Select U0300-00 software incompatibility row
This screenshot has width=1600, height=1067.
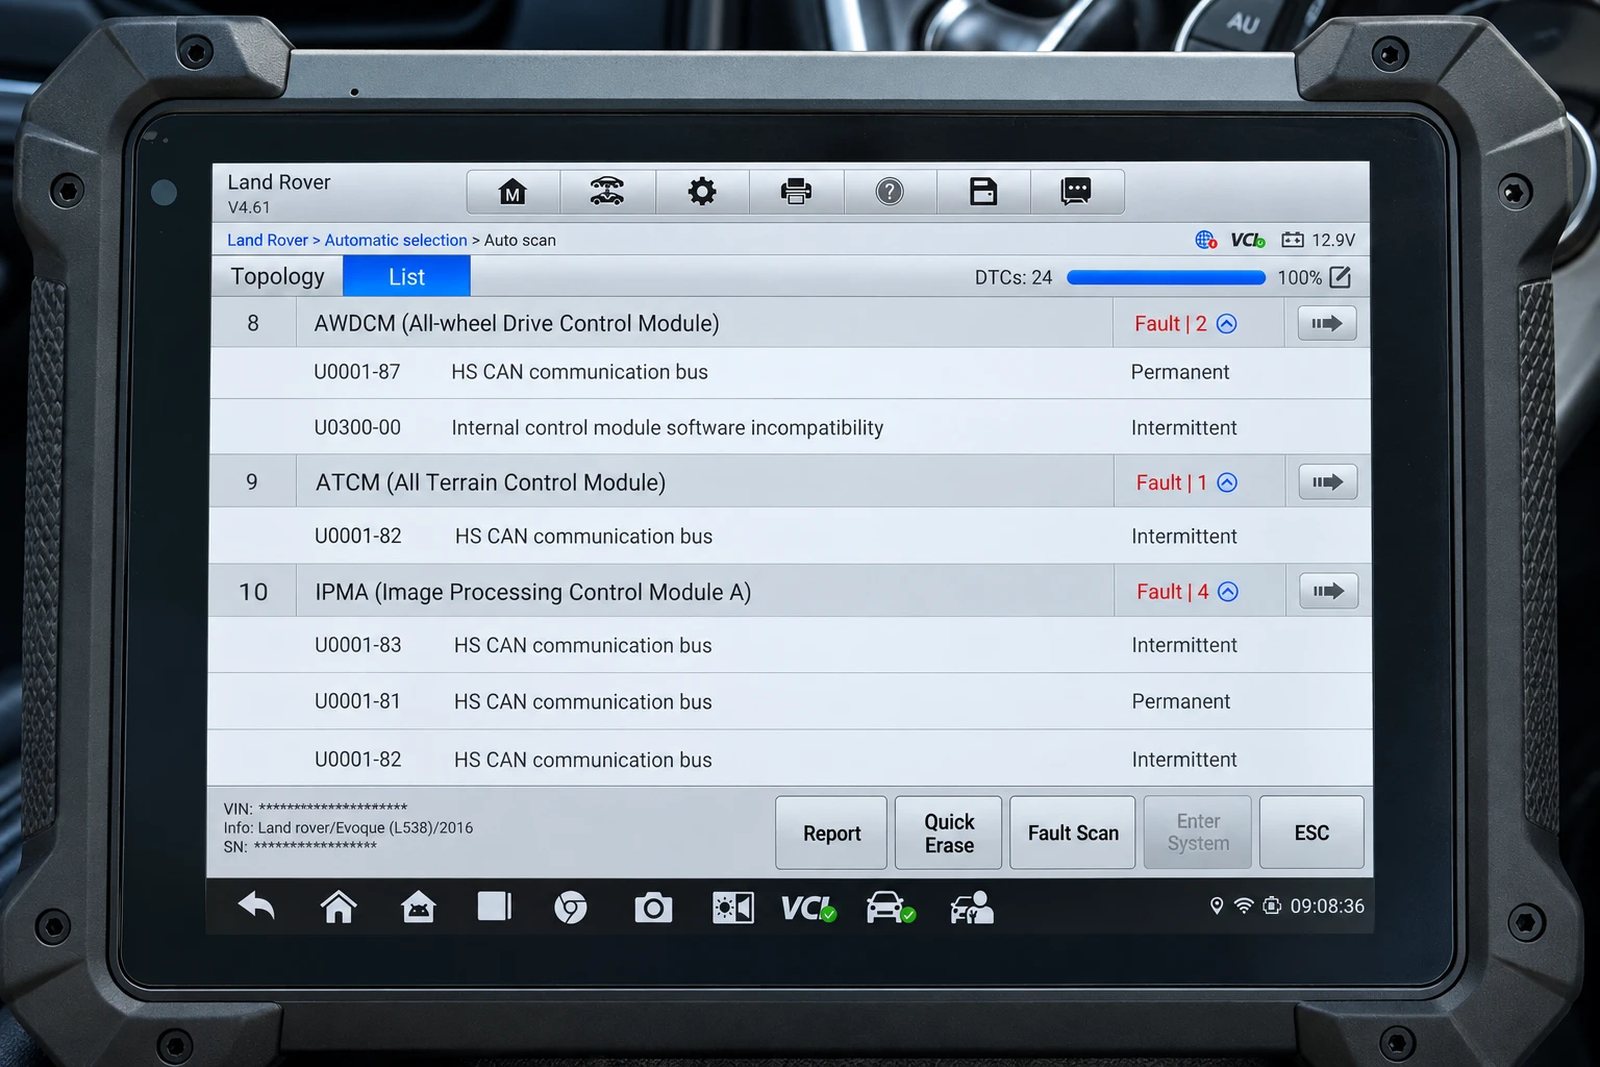click(x=790, y=427)
